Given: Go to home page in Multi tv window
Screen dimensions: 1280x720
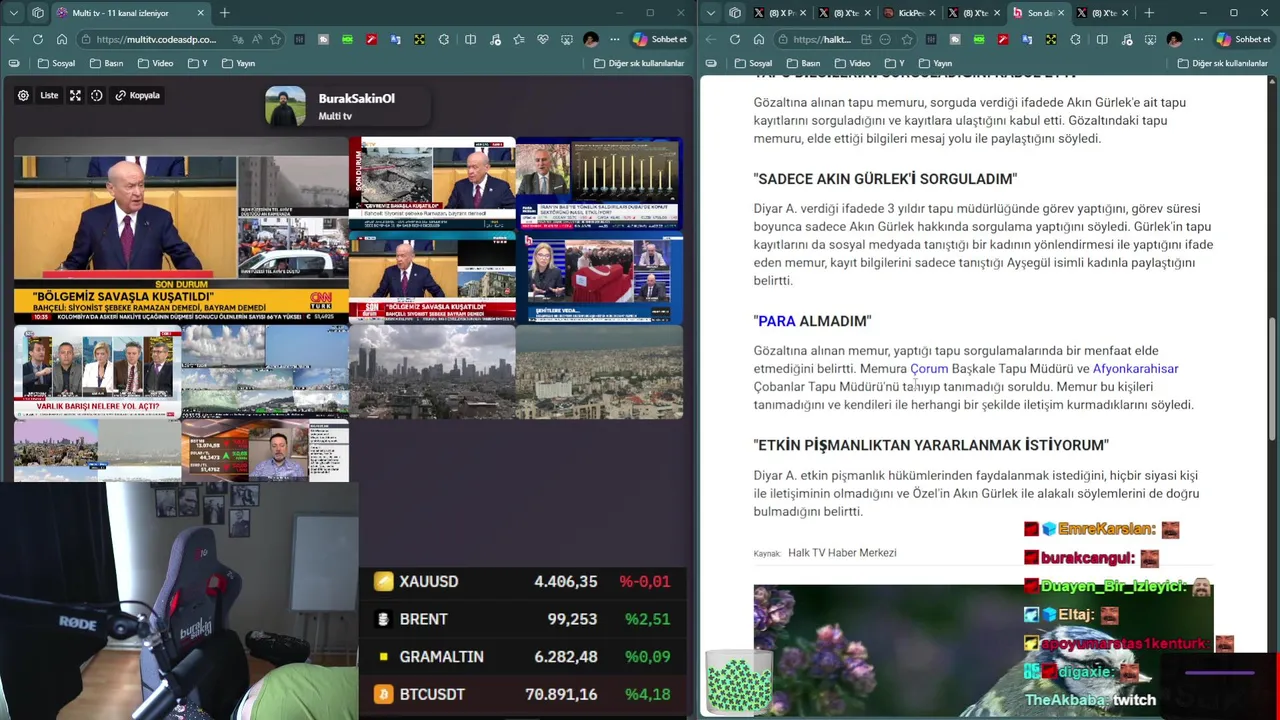Looking at the screenshot, I should (x=61, y=39).
